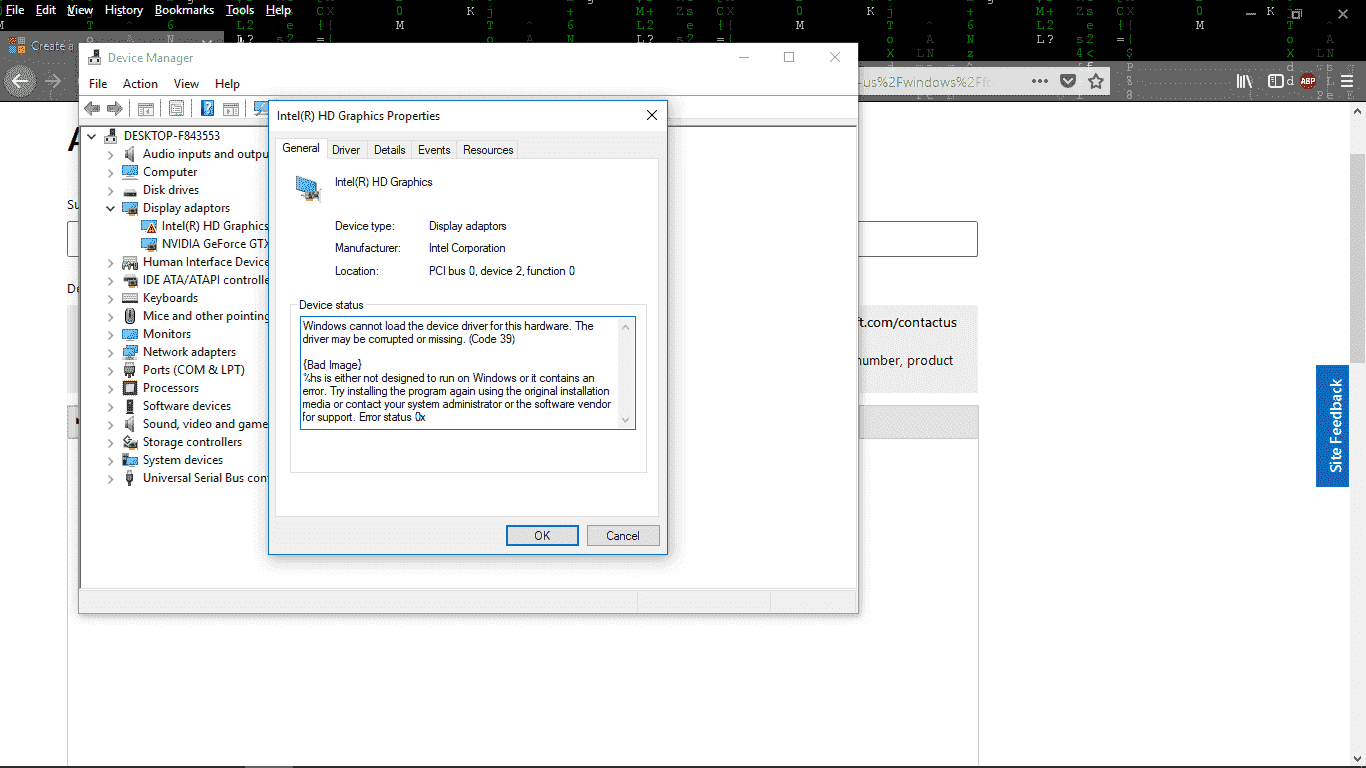Image resolution: width=1366 pixels, height=768 pixels.
Task: Collapse the Display adaptors category
Action: tap(111, 208)
